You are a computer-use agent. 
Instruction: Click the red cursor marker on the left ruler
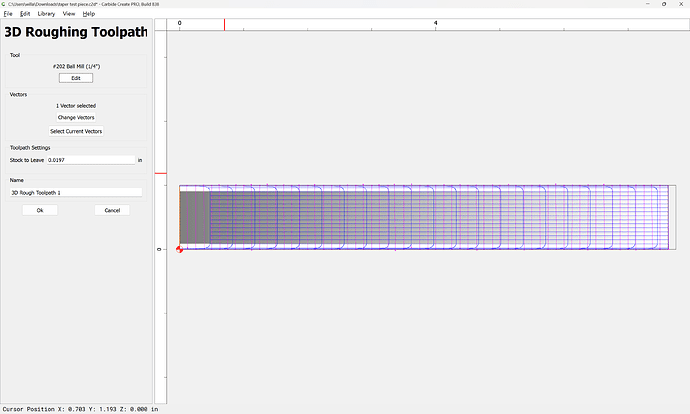pos(159,173)
